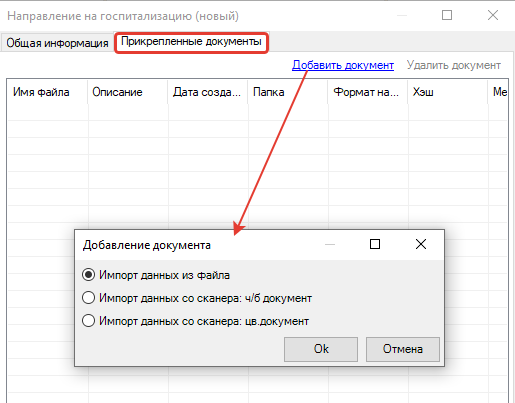
Task: Maximize the 'Добавление документа' dialog
Action: [x=375, y=244]
